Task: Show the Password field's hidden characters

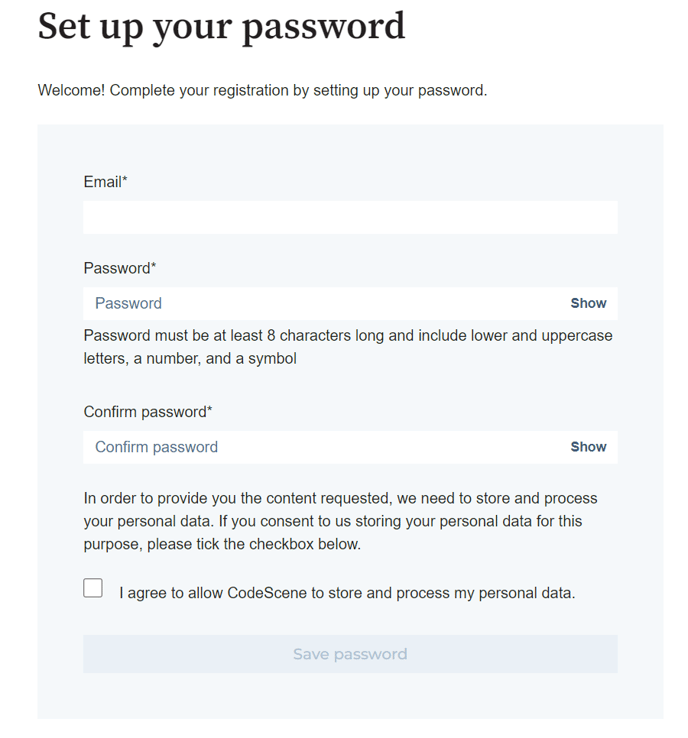Action: click(x=588, y=304)
